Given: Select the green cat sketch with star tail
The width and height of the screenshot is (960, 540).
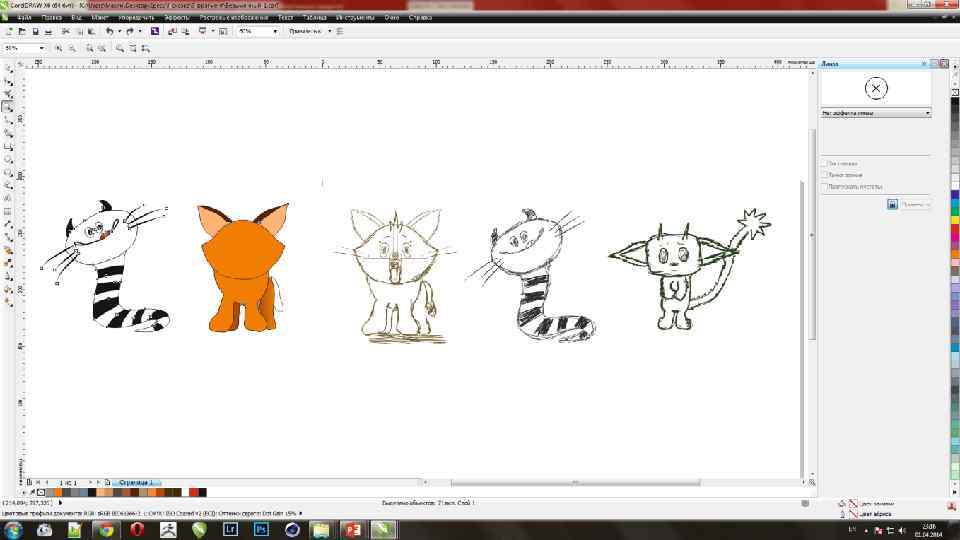Looking at the screenshot, I should tap(691, 269).
